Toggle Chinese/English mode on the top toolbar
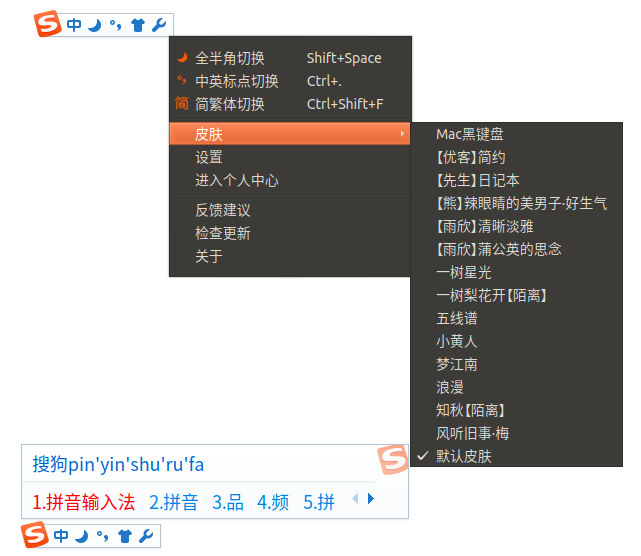The image size is (641, 556). (x=77, y=25)
